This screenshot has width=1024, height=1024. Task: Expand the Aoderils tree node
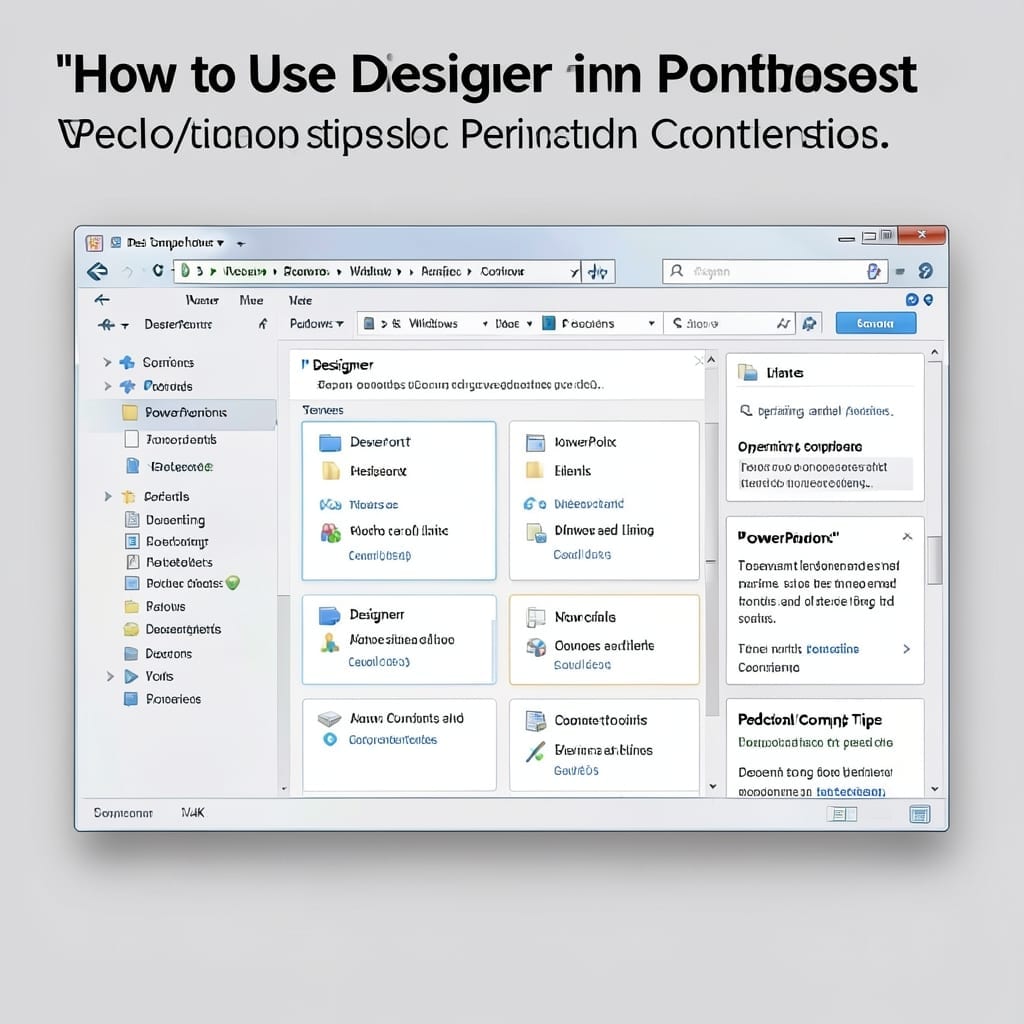click(108, 496)
